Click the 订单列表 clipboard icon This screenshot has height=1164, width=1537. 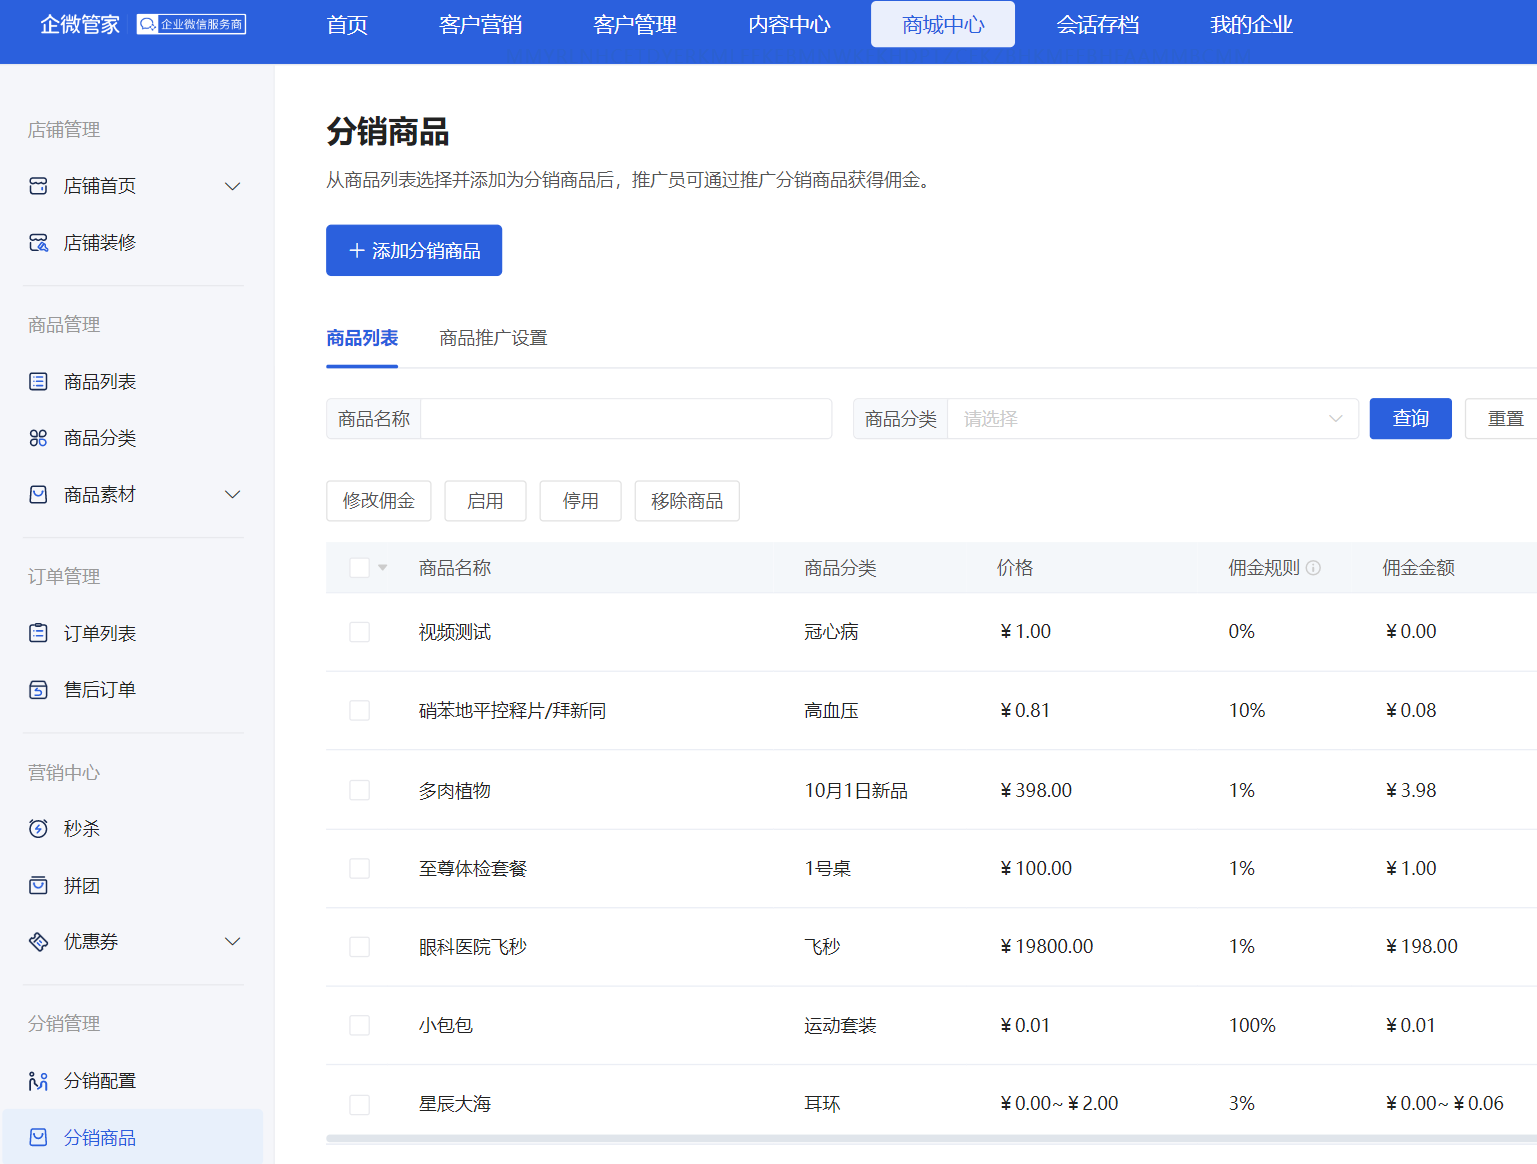pos(38,633)
